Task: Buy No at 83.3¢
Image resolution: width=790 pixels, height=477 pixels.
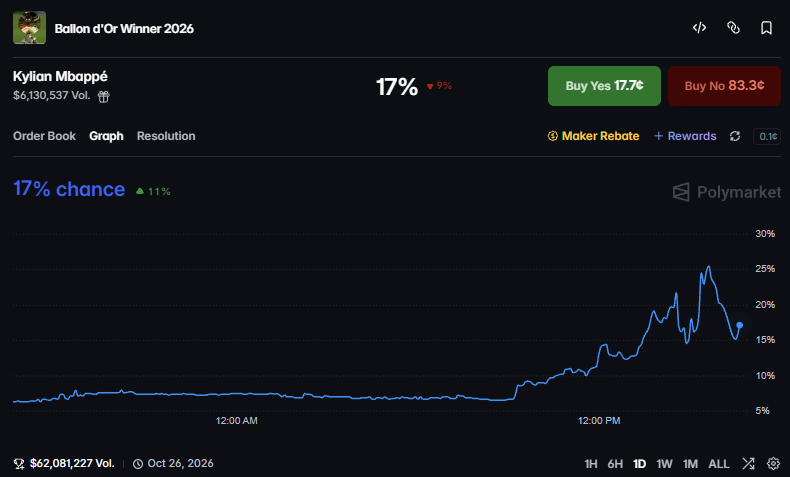Action: coord(724,86)
